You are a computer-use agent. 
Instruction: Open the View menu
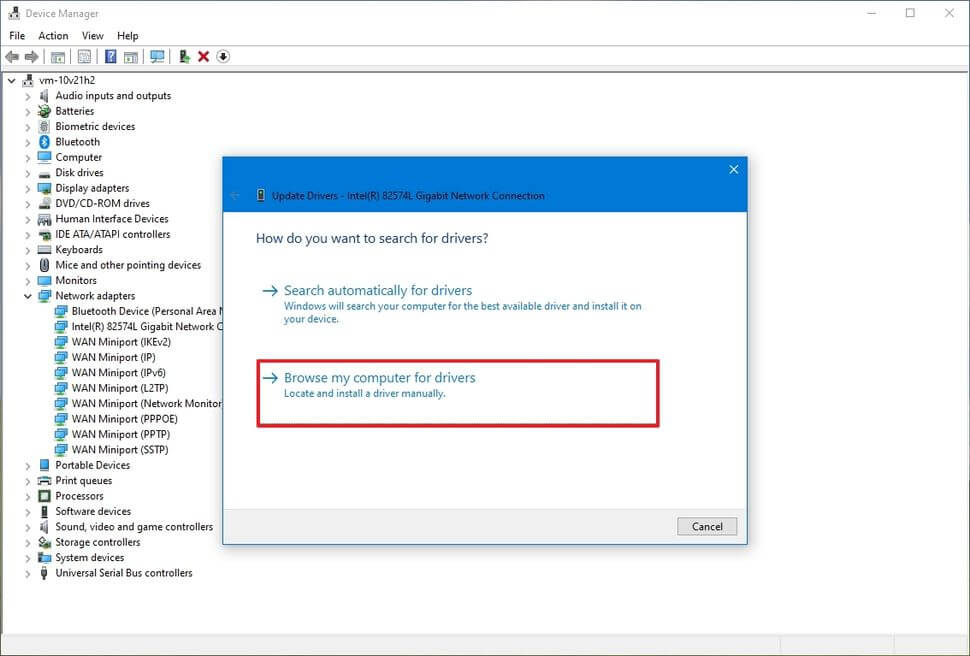[x=93, y=36]
